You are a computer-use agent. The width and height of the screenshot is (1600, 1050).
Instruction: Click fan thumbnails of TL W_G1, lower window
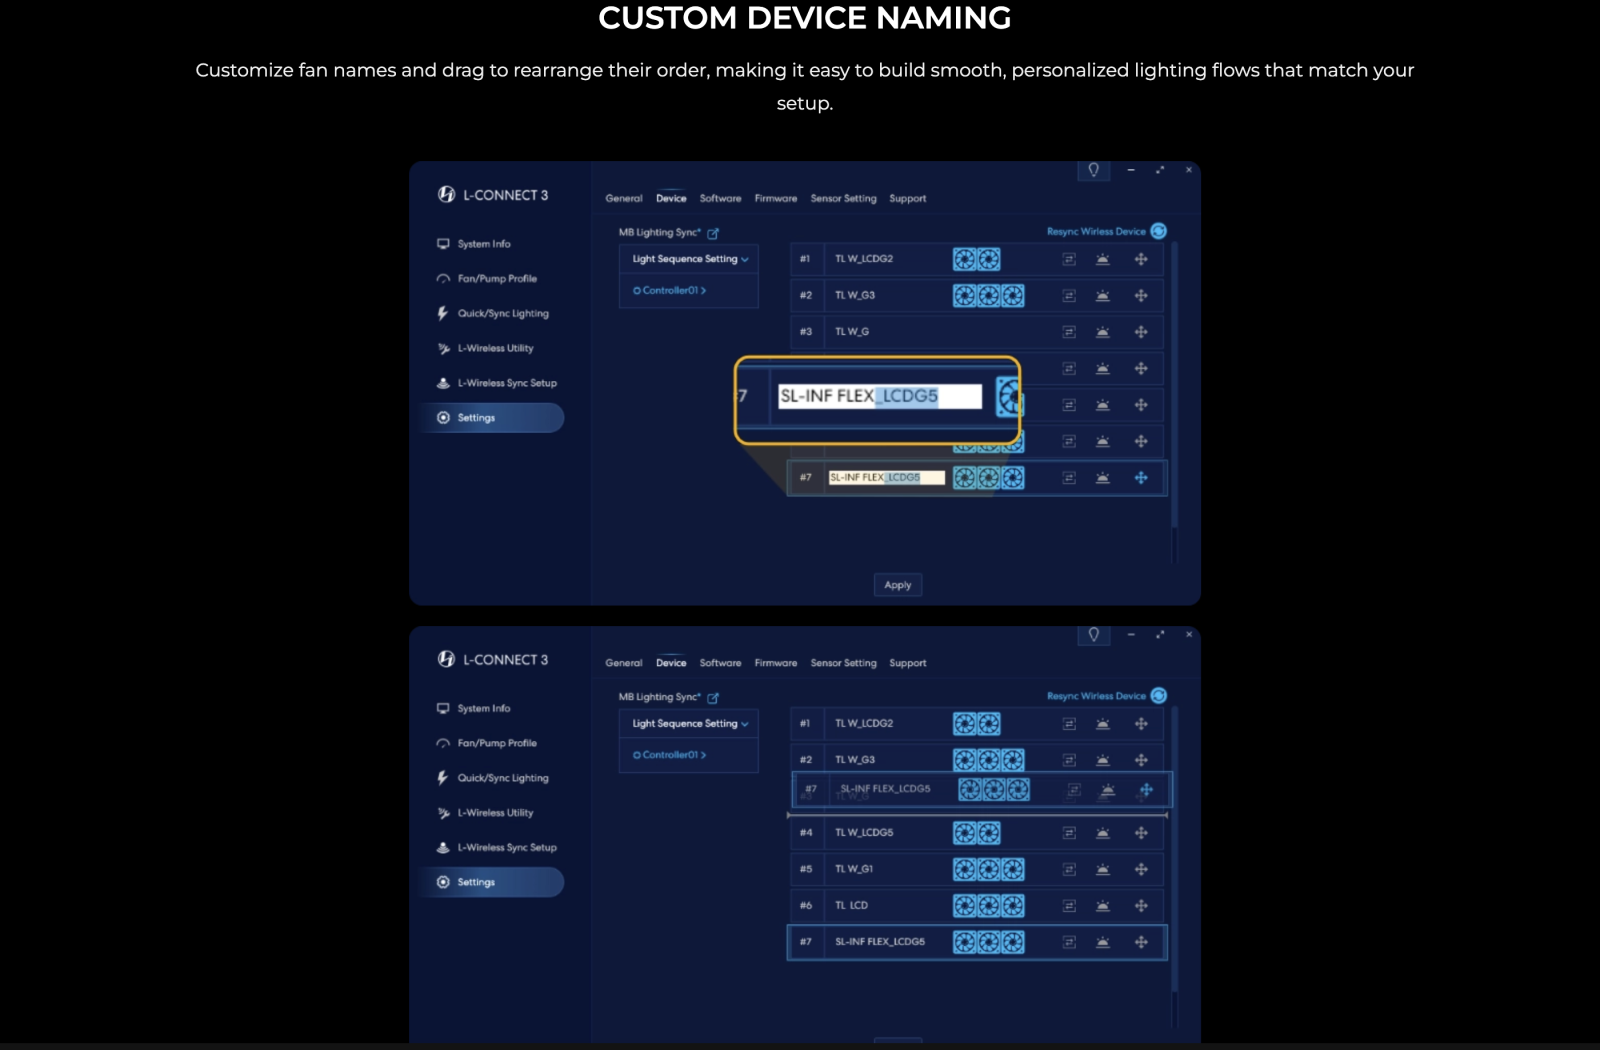[x=989, y=870]
